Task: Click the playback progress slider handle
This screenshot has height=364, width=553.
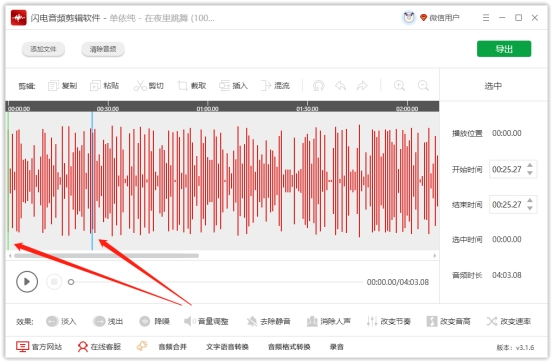Action: point(71,282)
